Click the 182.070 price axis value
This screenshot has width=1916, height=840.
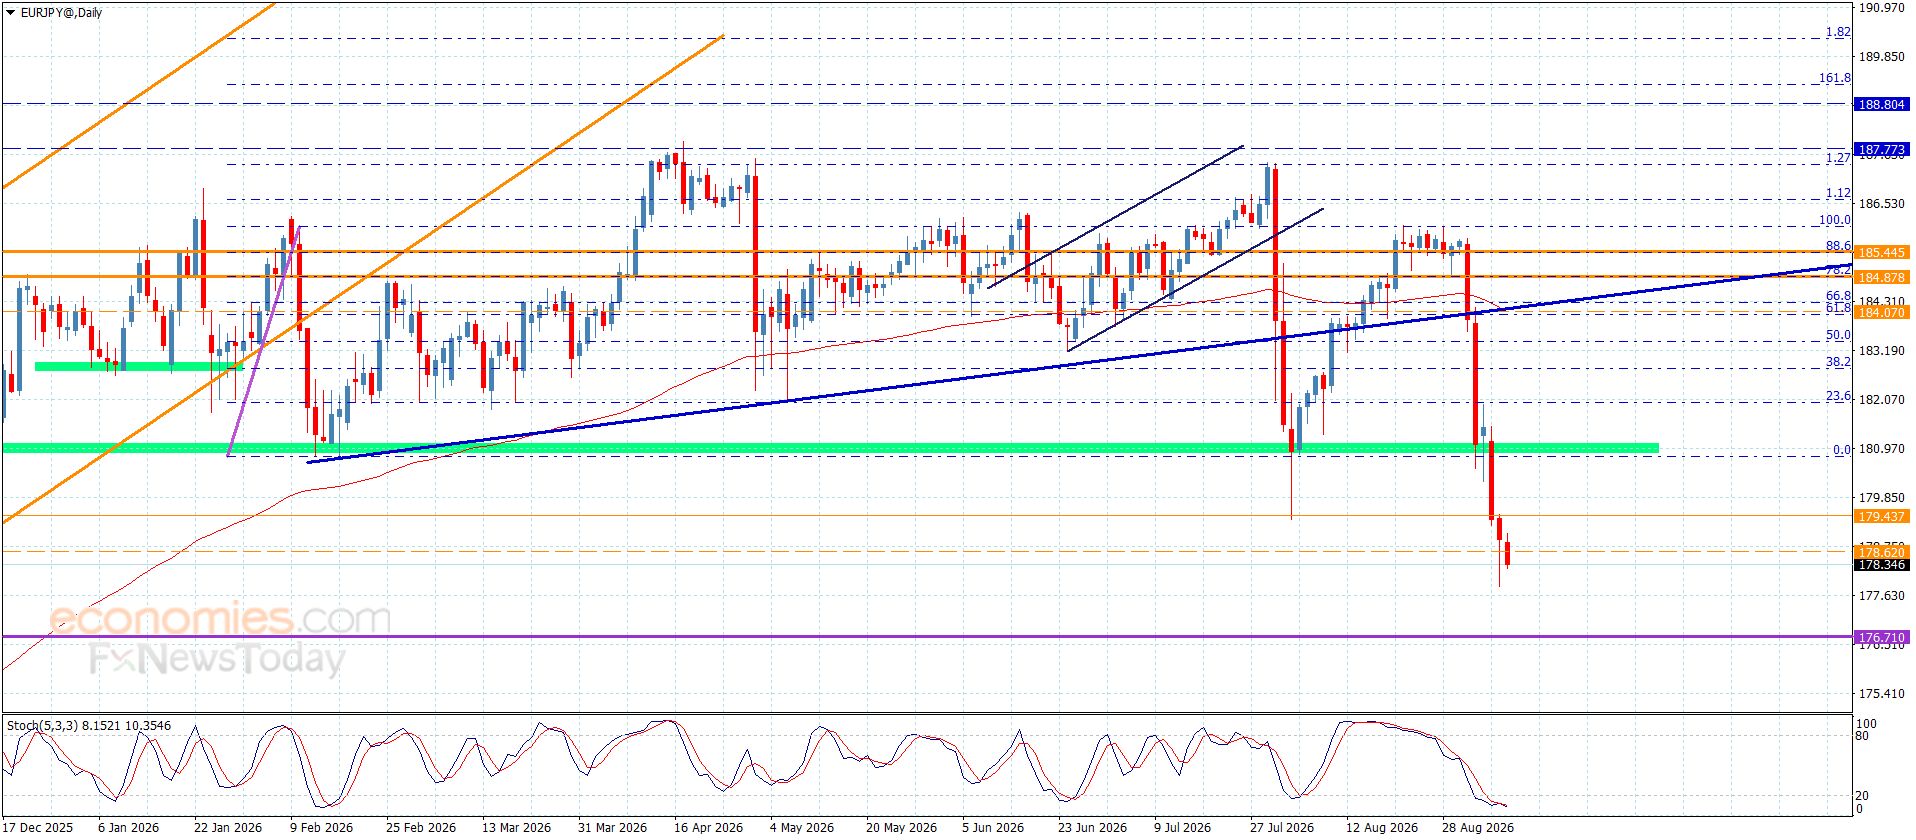point(1881,400)
